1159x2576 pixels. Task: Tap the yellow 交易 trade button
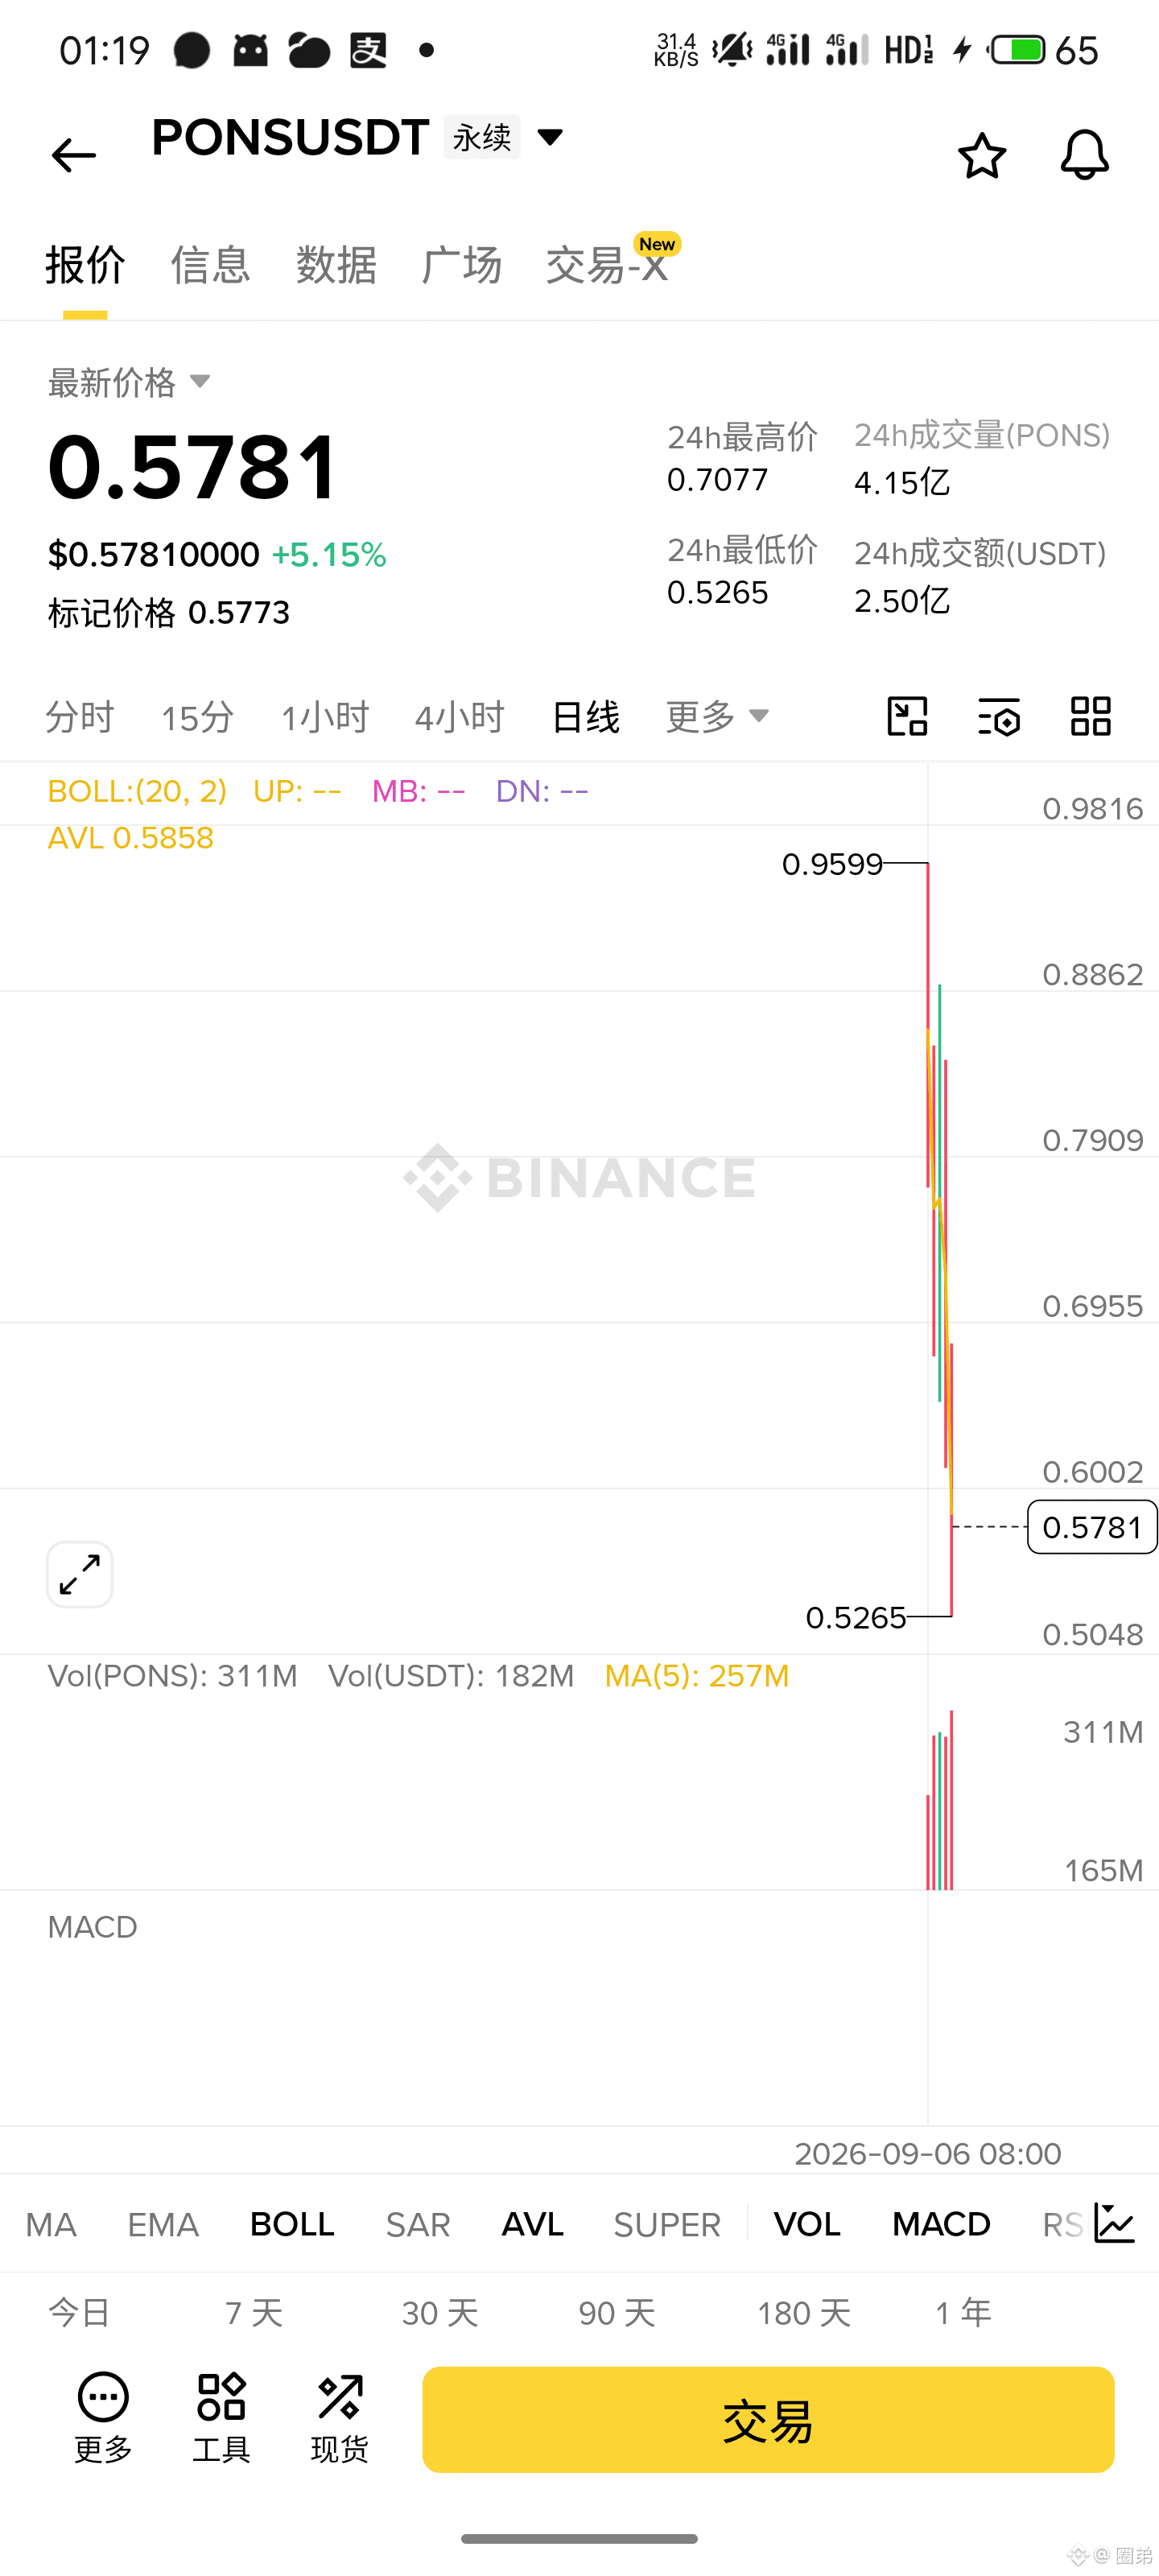[x=768, y=2420]
